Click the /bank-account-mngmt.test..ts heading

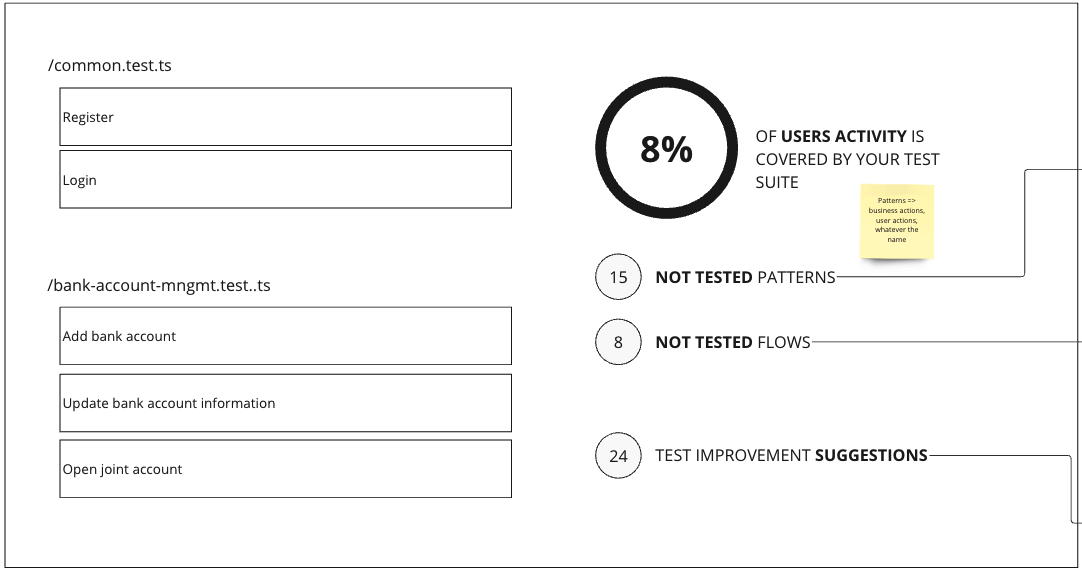tap(159, 286)
